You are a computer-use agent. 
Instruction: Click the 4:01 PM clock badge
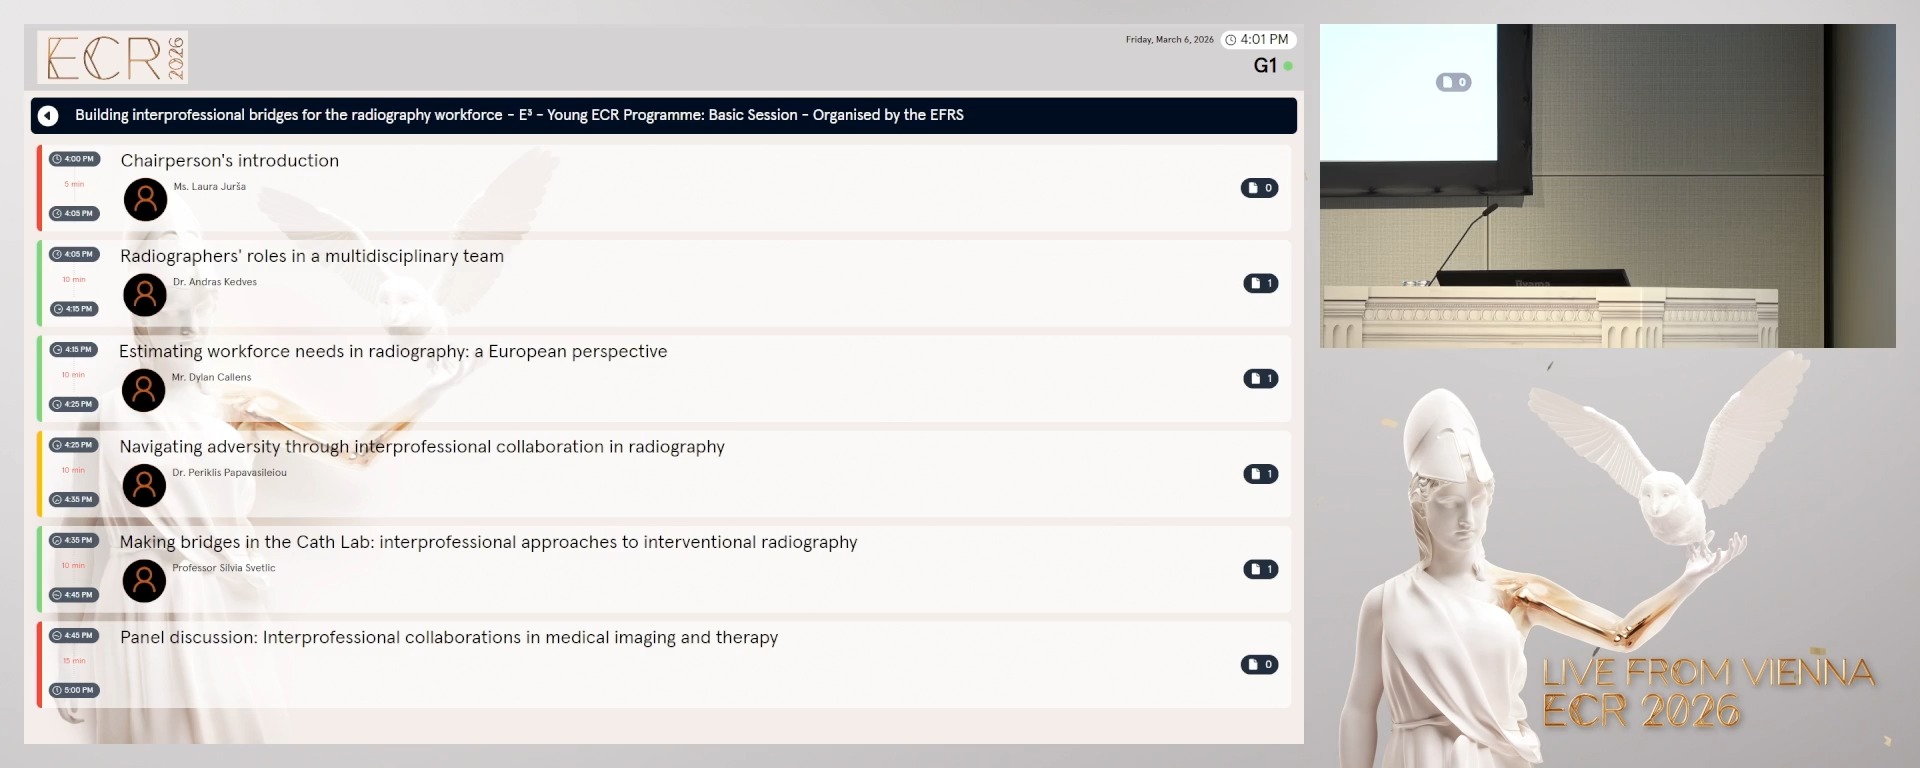[x=1258, y=40]
